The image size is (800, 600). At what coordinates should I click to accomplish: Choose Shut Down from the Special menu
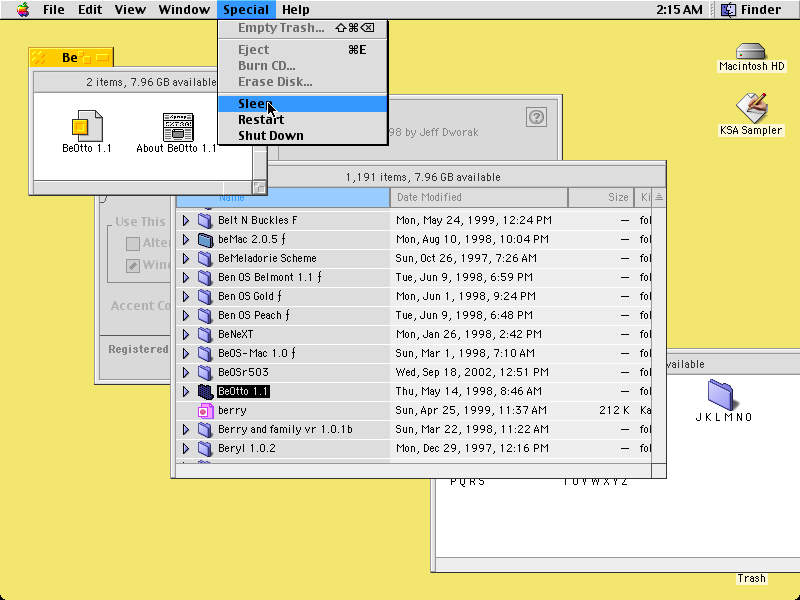click(x=303, y=136)
